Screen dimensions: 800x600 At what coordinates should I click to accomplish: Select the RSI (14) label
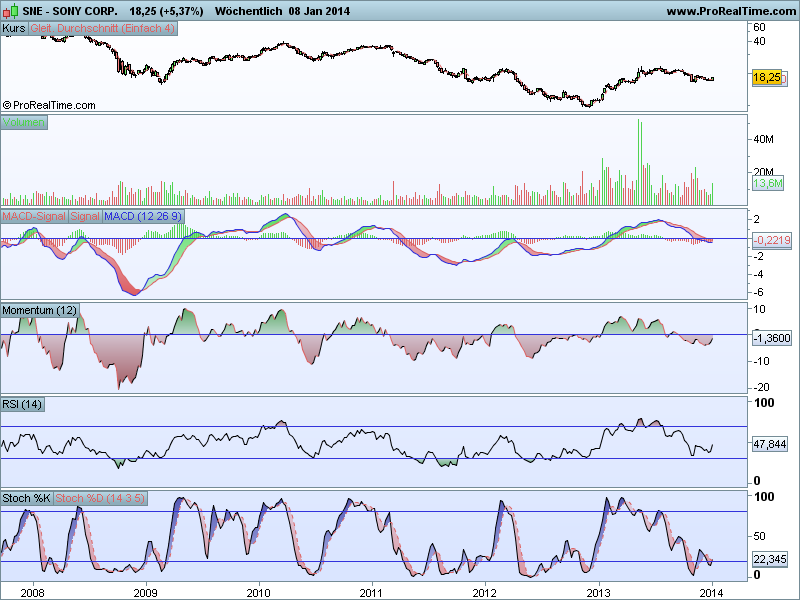tap(22, 405)
